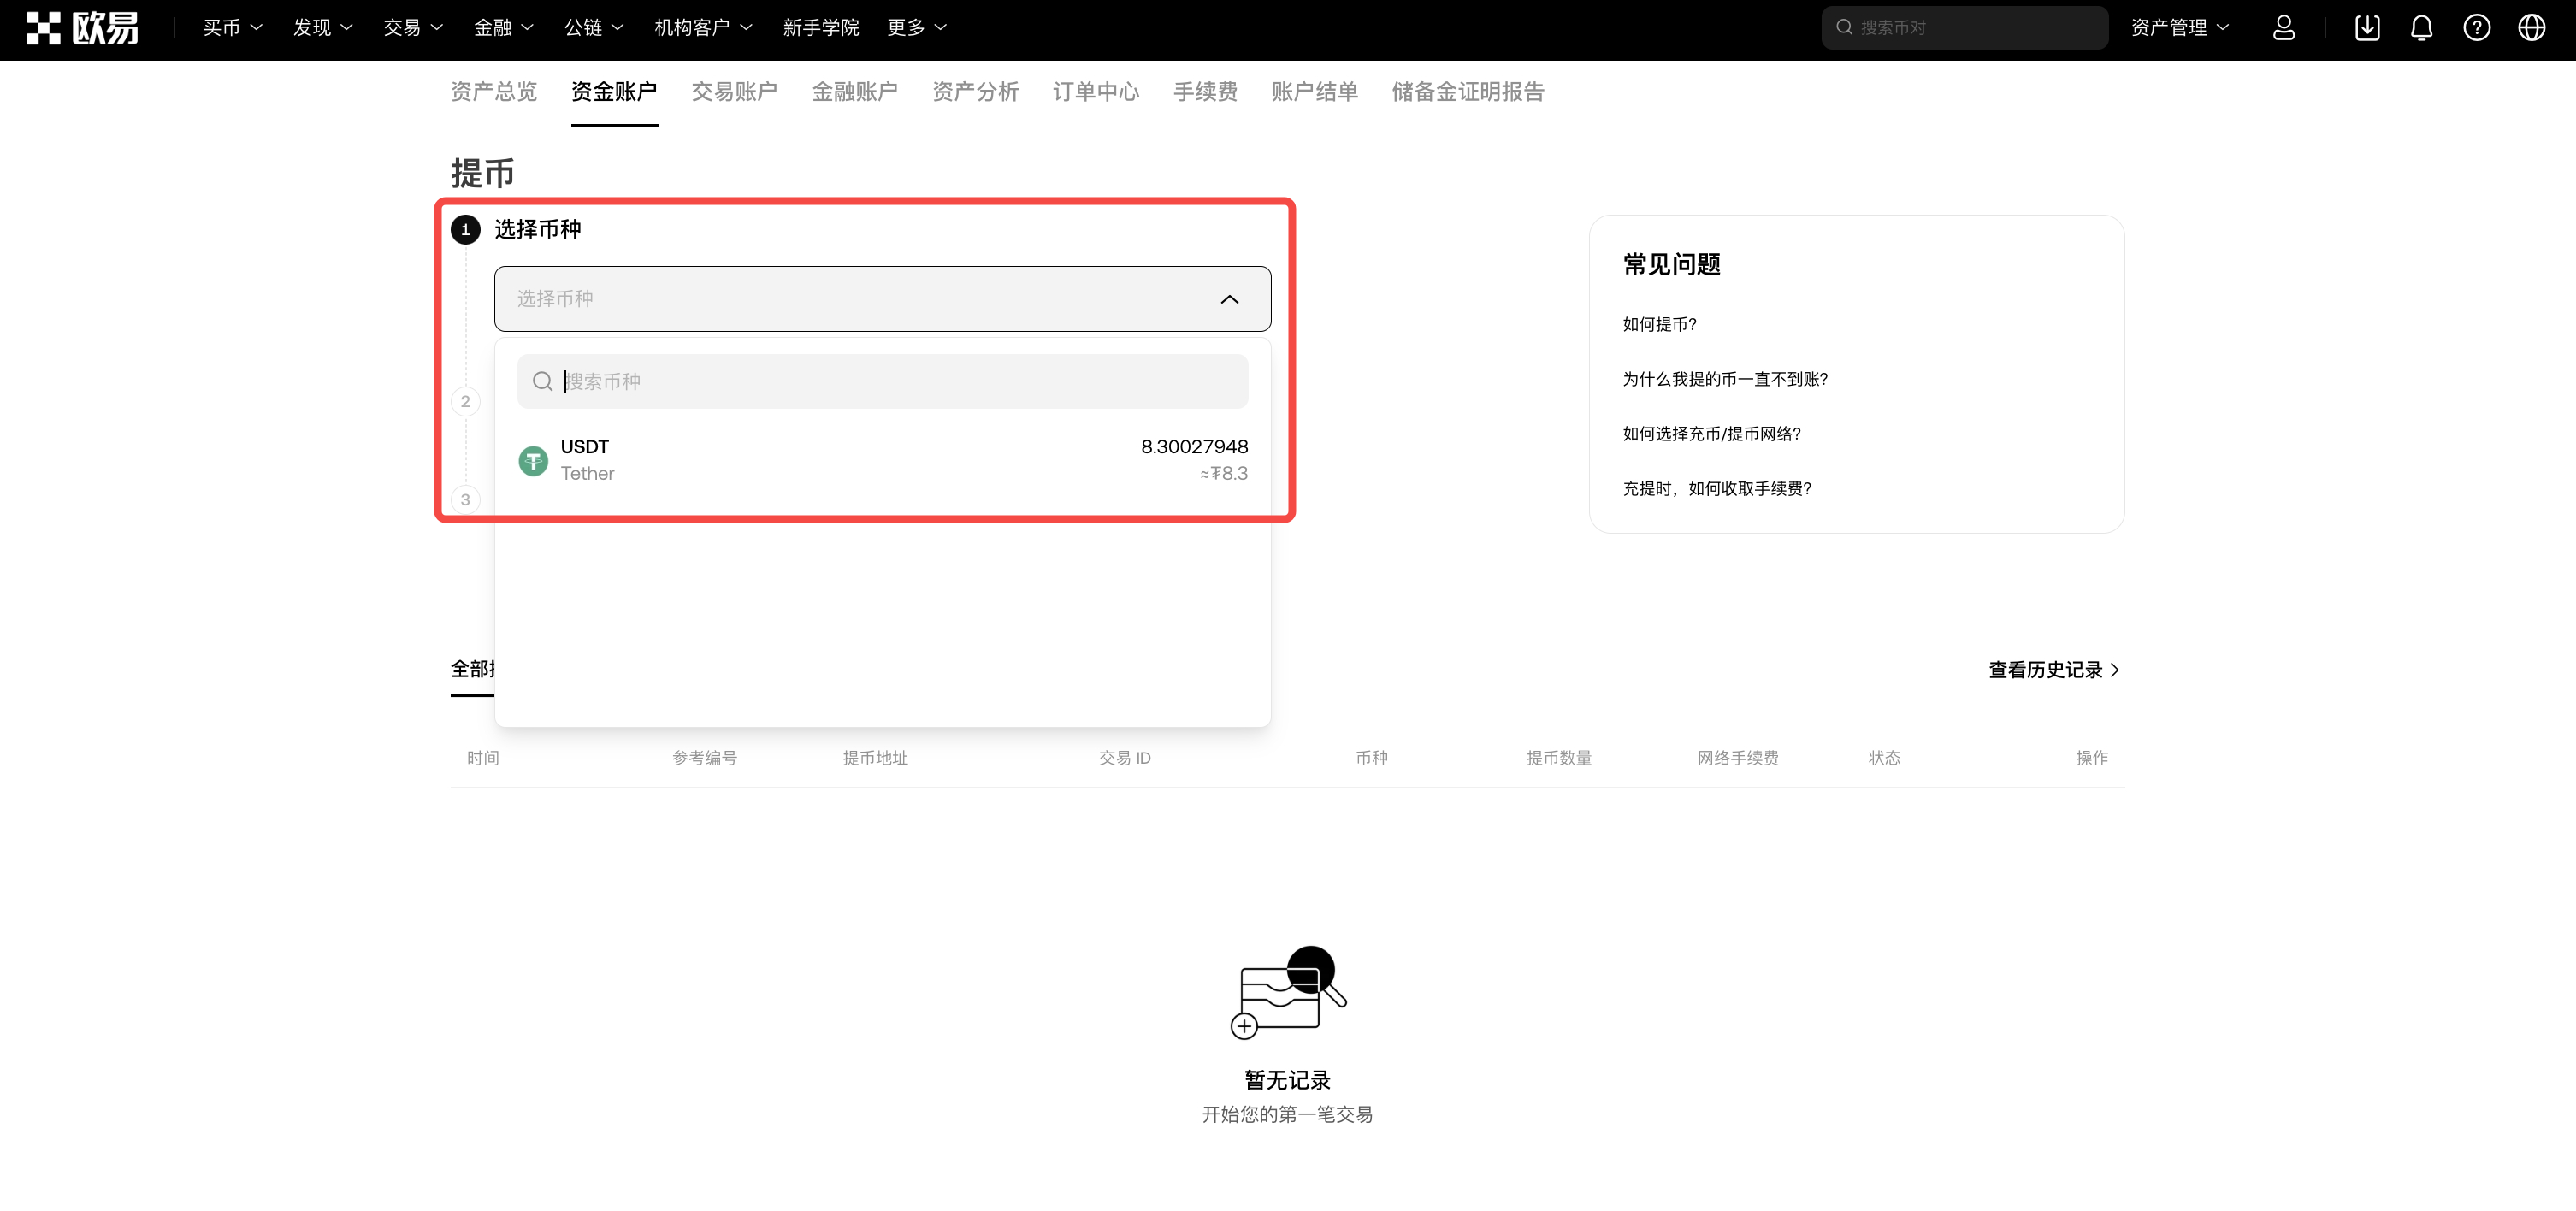Open the help question mark icon
This screenshot has width=2576, height=1211.
click(x=2476, y=28)
